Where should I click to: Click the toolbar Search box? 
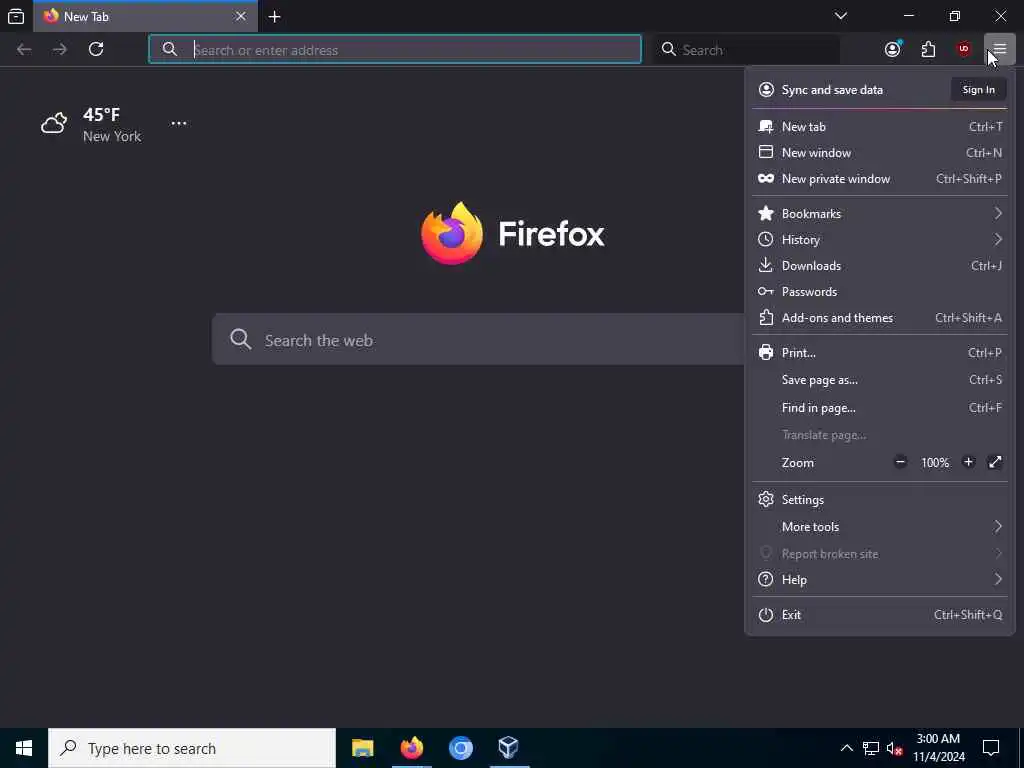(746, 50)
